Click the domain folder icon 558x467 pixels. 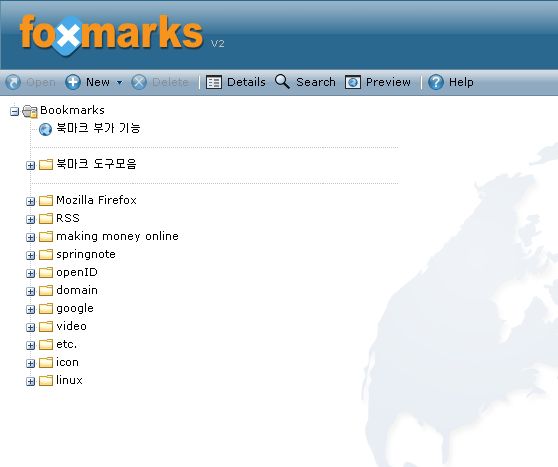(x=46, y=290)
